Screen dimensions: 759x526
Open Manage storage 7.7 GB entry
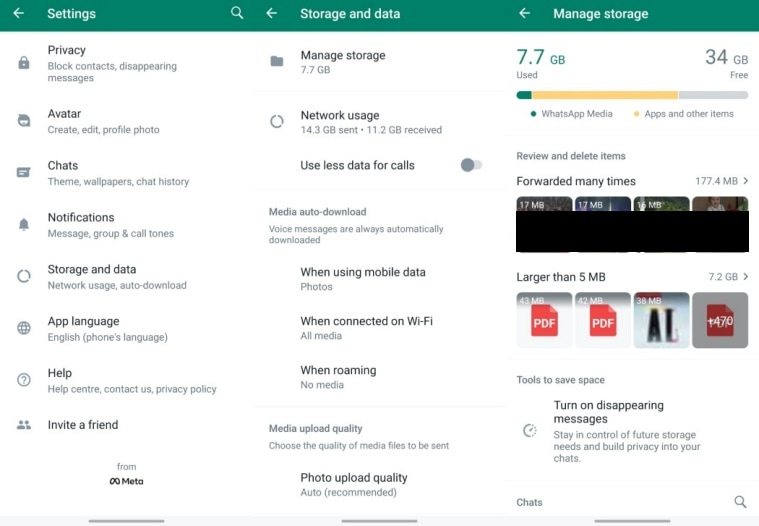click(x=380, y=61)
